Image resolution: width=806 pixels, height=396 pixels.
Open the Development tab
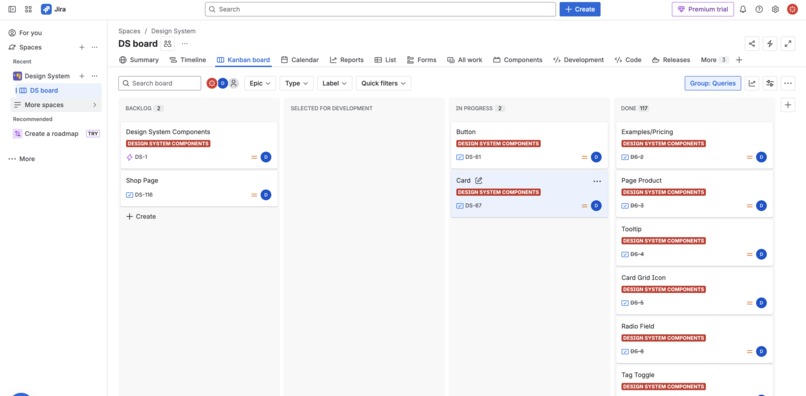point(578,60)
